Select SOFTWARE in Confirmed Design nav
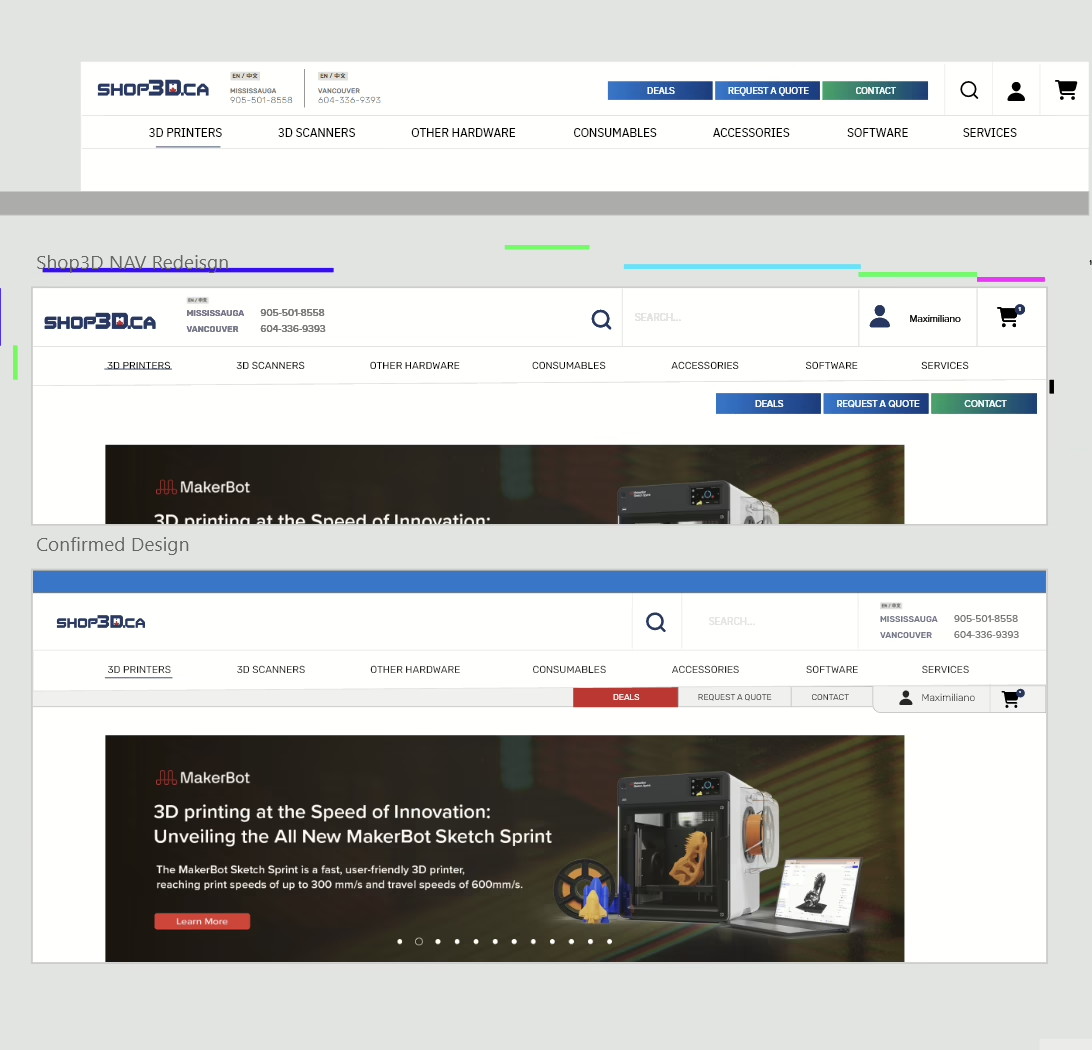1092x1050 pixels. (832, 670)
